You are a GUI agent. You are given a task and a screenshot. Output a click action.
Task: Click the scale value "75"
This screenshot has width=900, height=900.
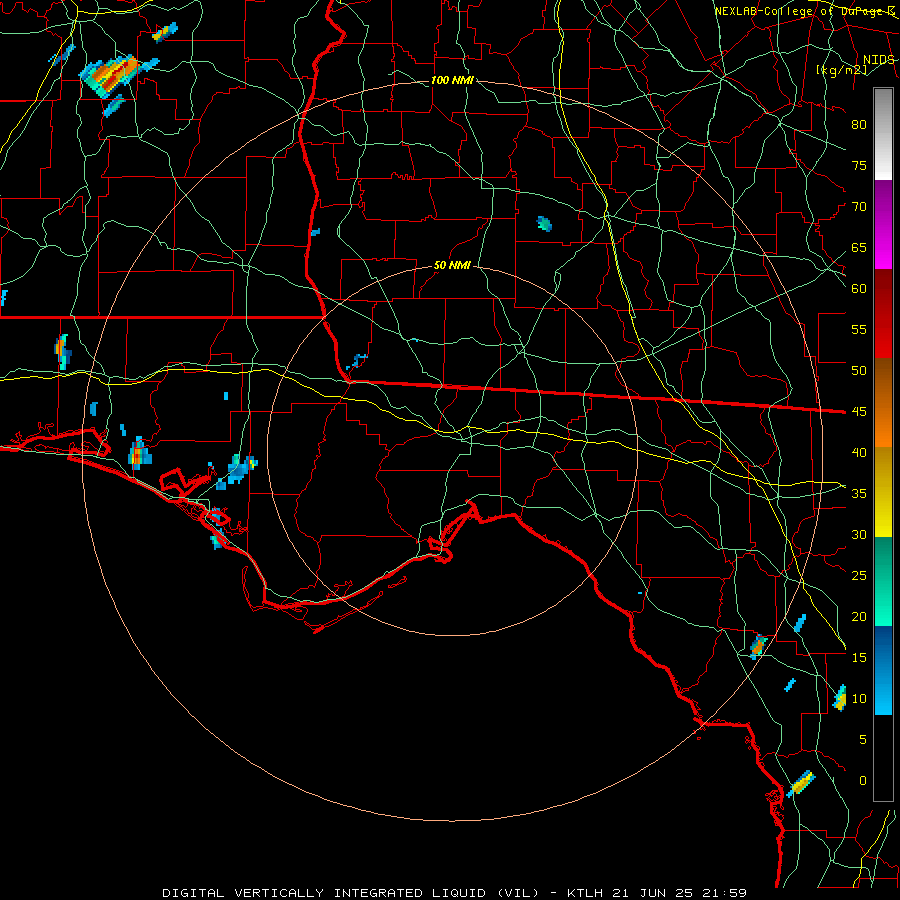(x=859, y=166)
